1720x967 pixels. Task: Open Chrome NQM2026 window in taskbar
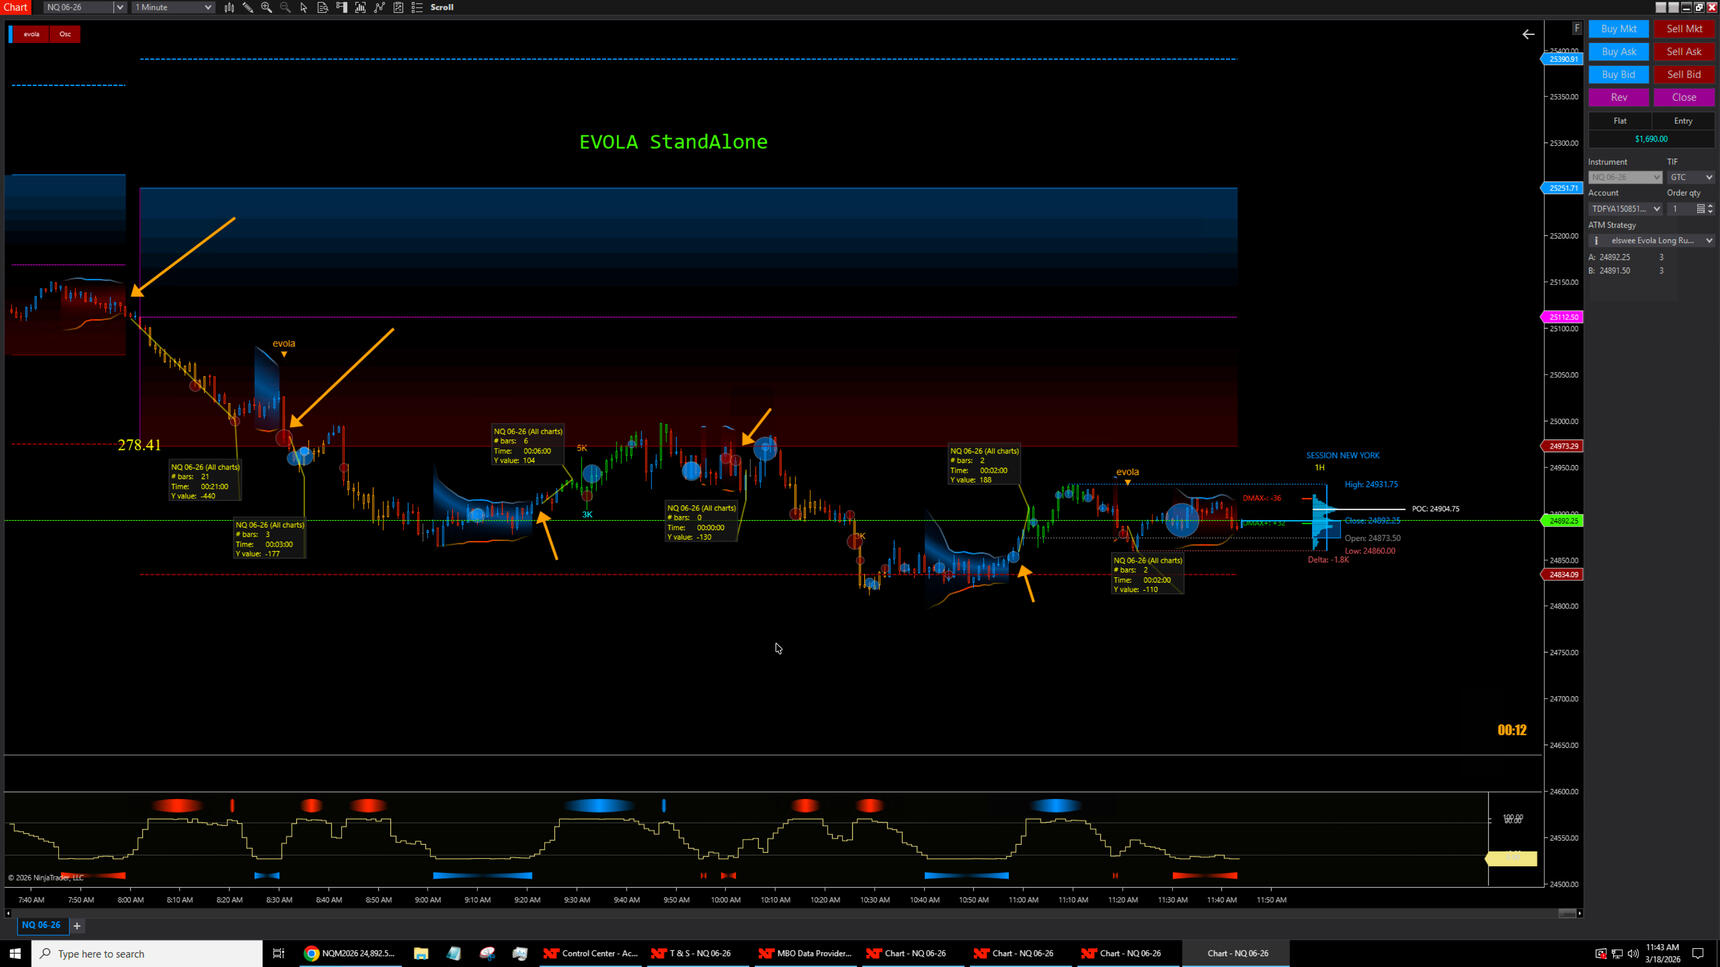click(349, 953)
